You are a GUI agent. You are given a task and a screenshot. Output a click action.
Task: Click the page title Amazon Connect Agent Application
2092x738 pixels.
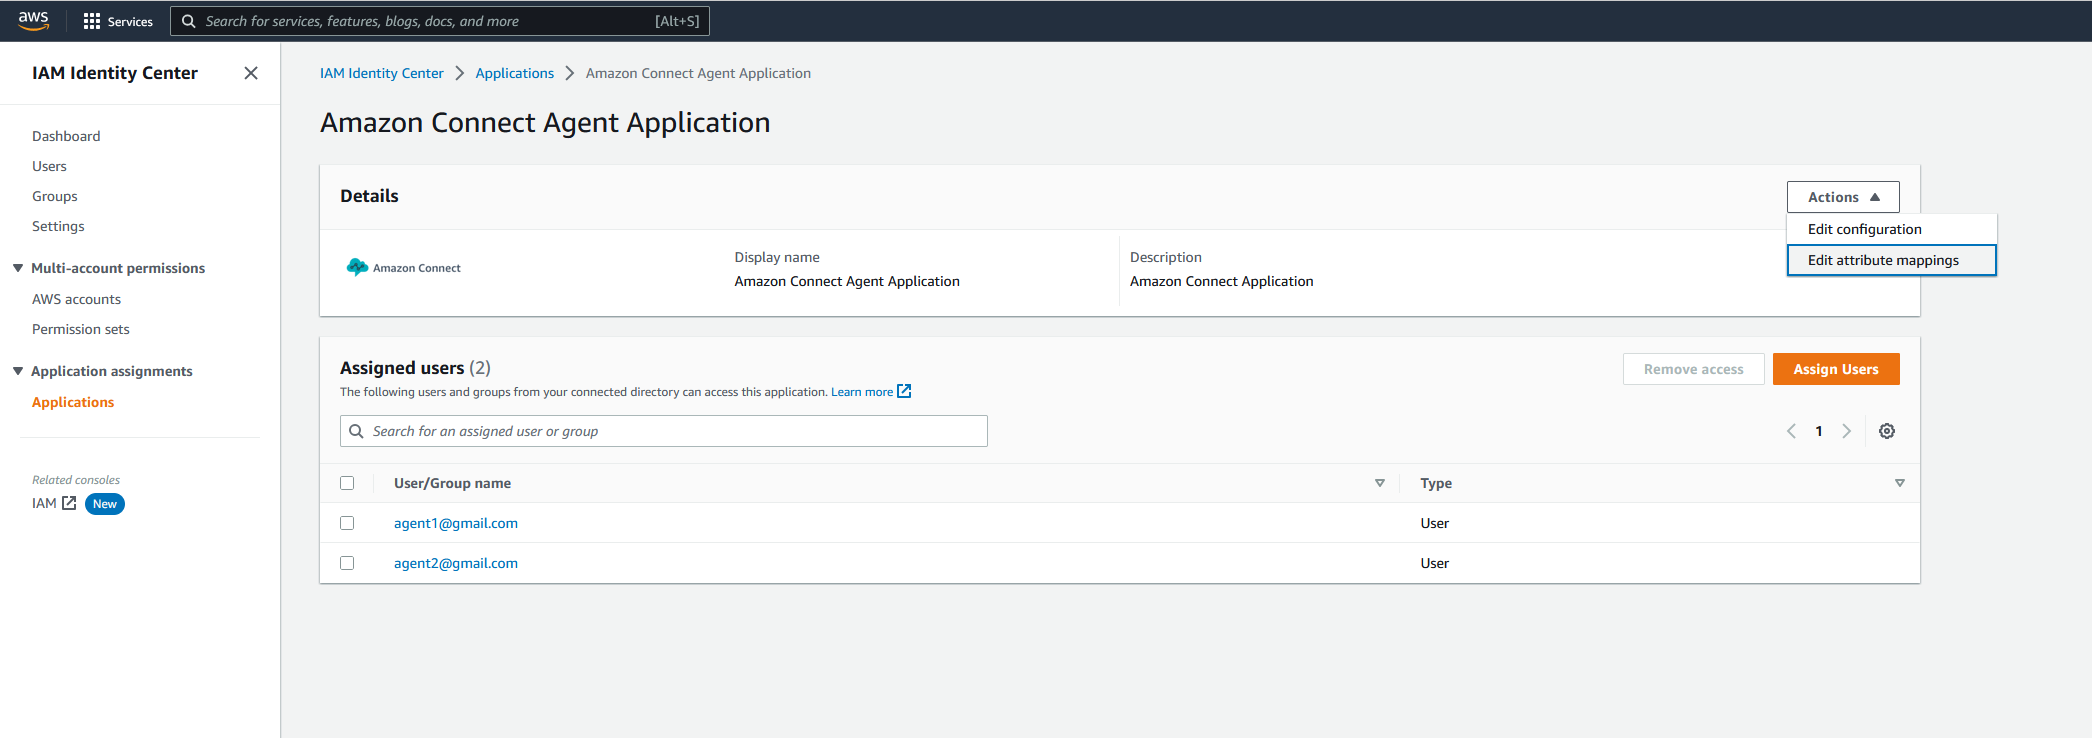(x=545, y=122)
